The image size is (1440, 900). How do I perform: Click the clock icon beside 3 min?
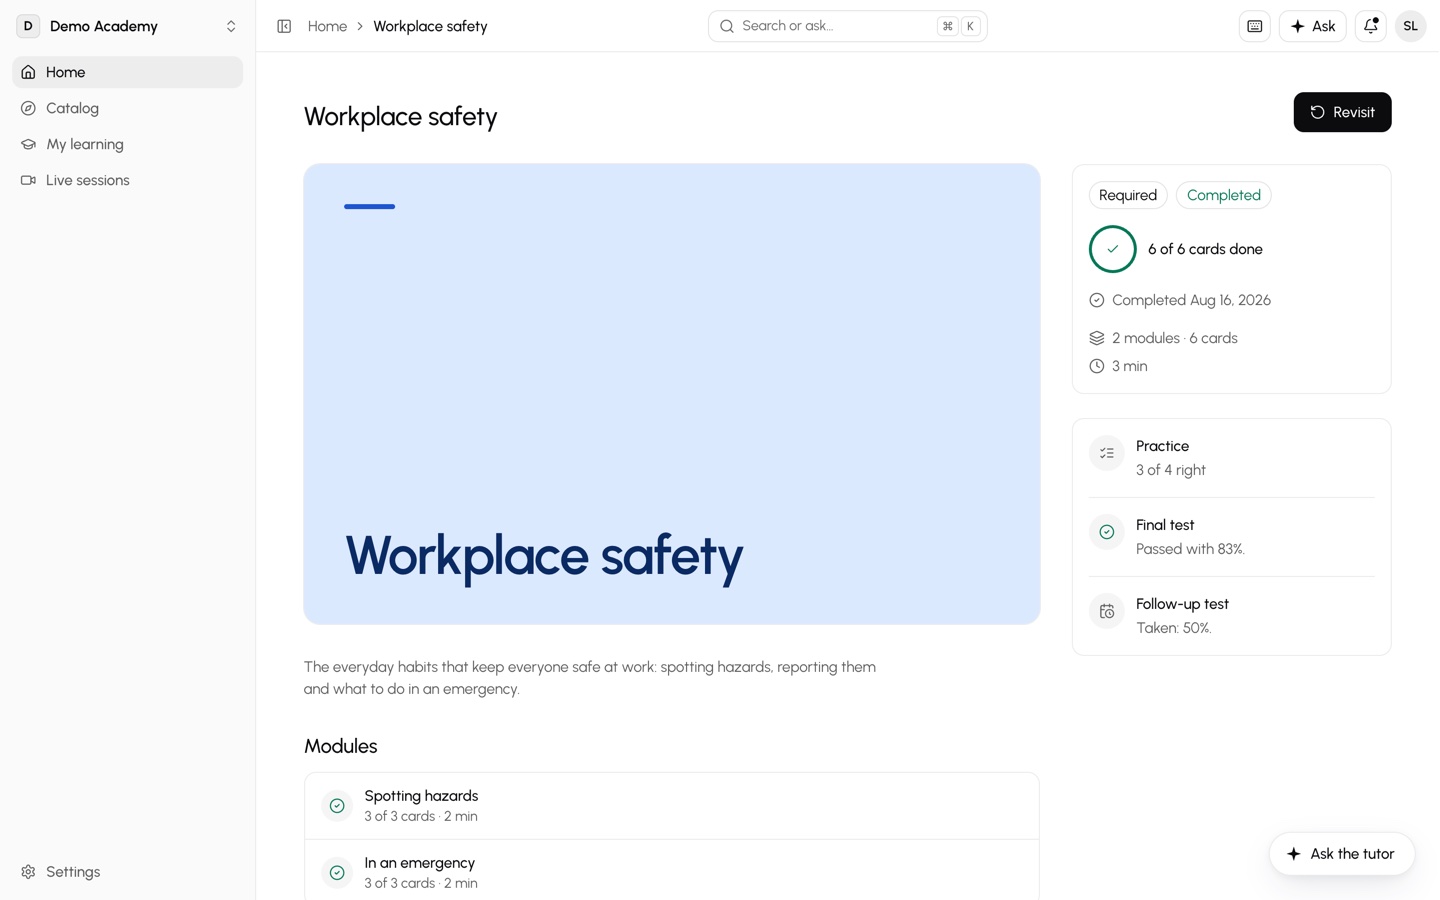1097,366
